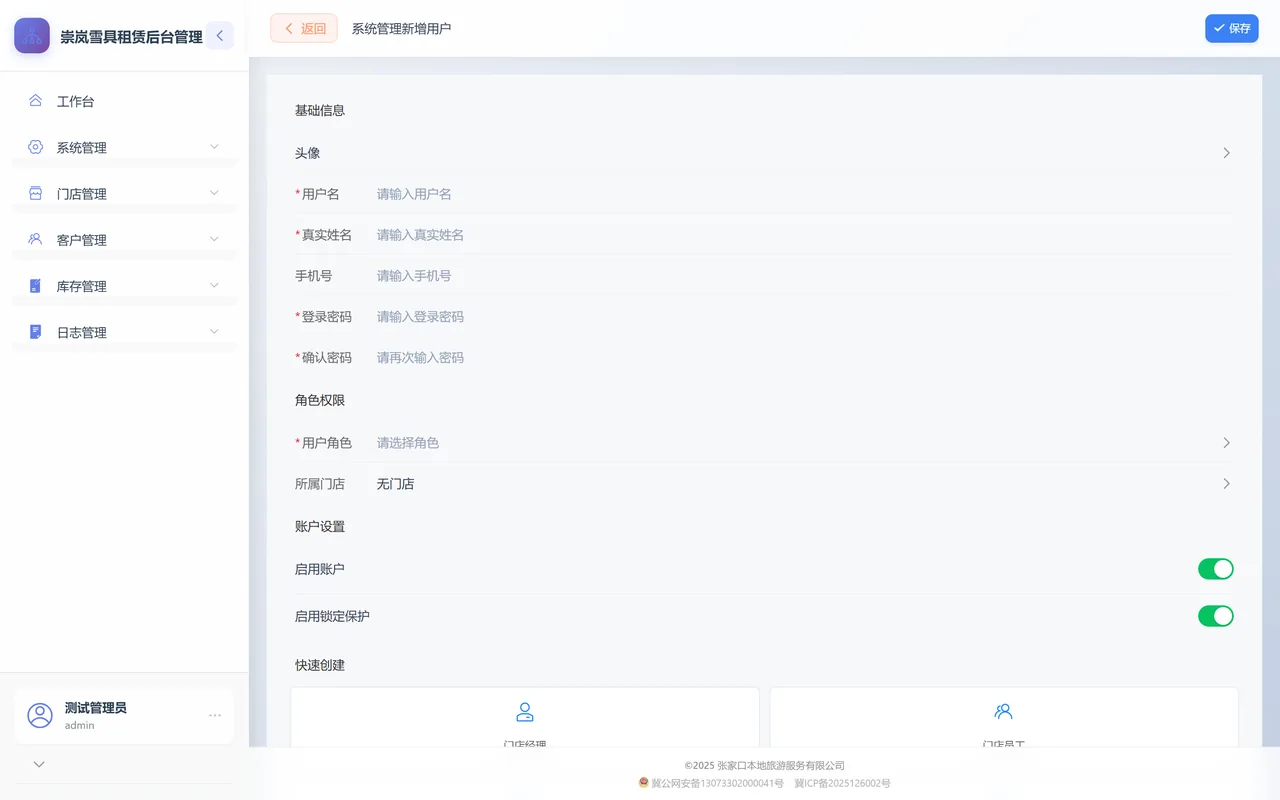Expand the 门店管理 menu chevron

click(x=214, y=193)
